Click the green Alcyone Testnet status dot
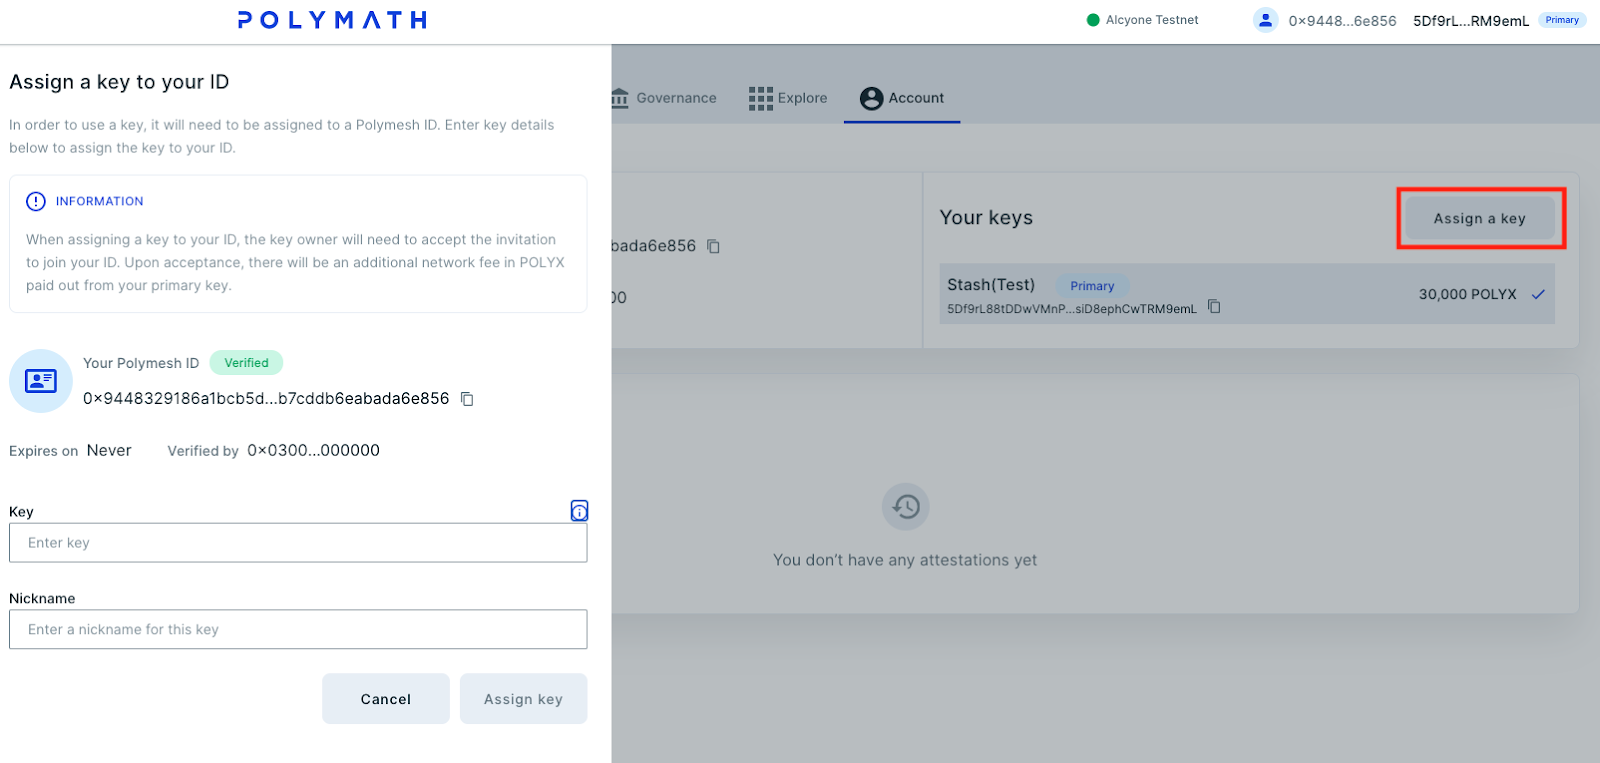The image size is (1600, 763). pos(1093,20)
